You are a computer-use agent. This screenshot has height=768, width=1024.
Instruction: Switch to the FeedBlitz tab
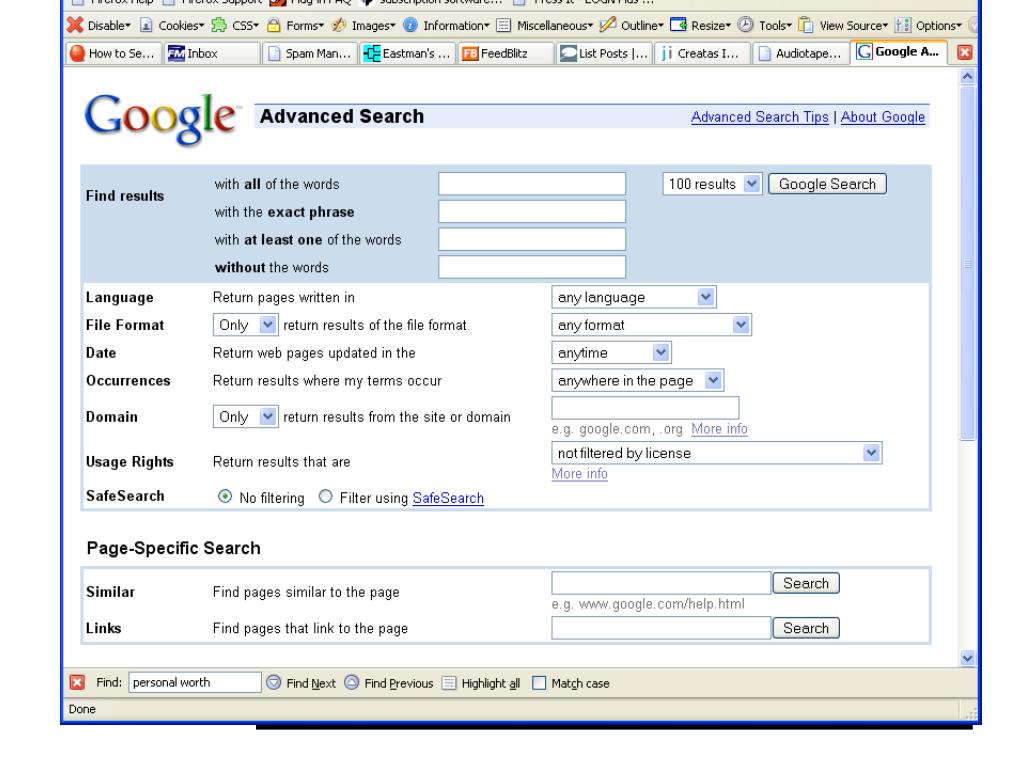506,54
